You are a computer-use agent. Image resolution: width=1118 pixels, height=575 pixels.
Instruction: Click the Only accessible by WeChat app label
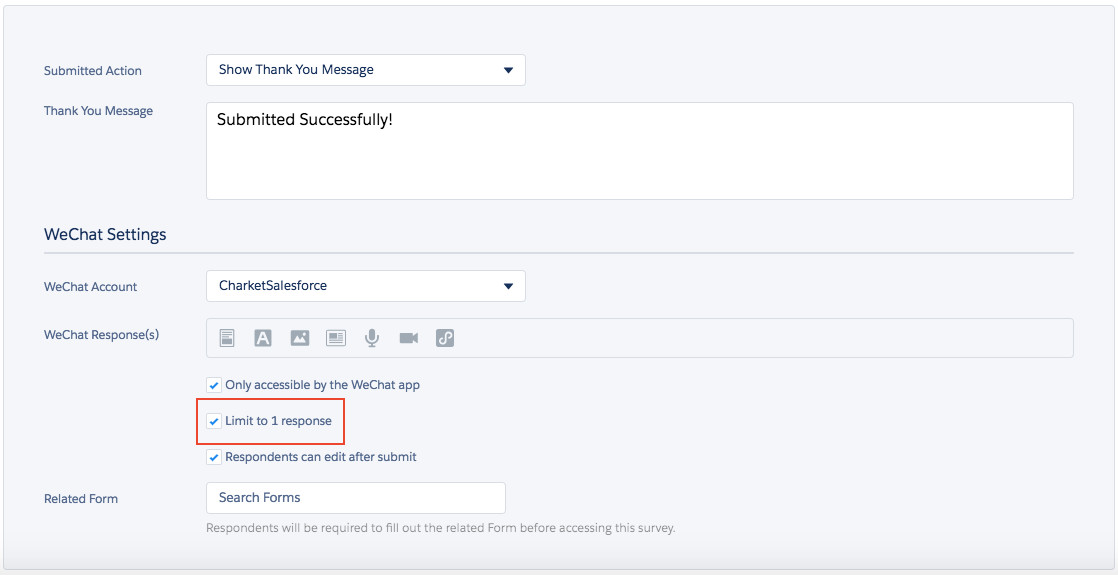tap(322, 385)
